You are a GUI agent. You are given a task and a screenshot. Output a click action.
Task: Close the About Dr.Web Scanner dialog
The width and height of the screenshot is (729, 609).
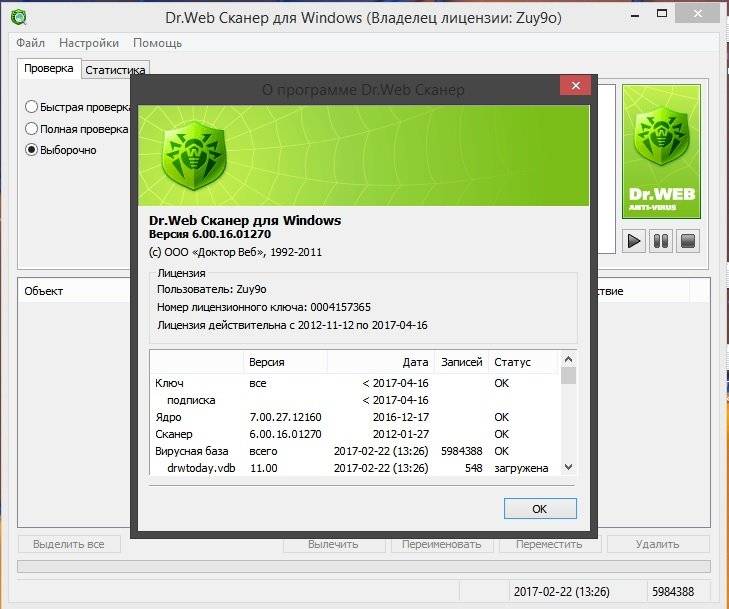[x=576, y=86]
